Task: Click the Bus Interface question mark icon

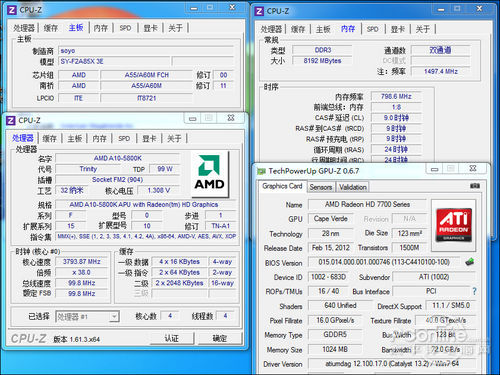Action: [474, 291]
